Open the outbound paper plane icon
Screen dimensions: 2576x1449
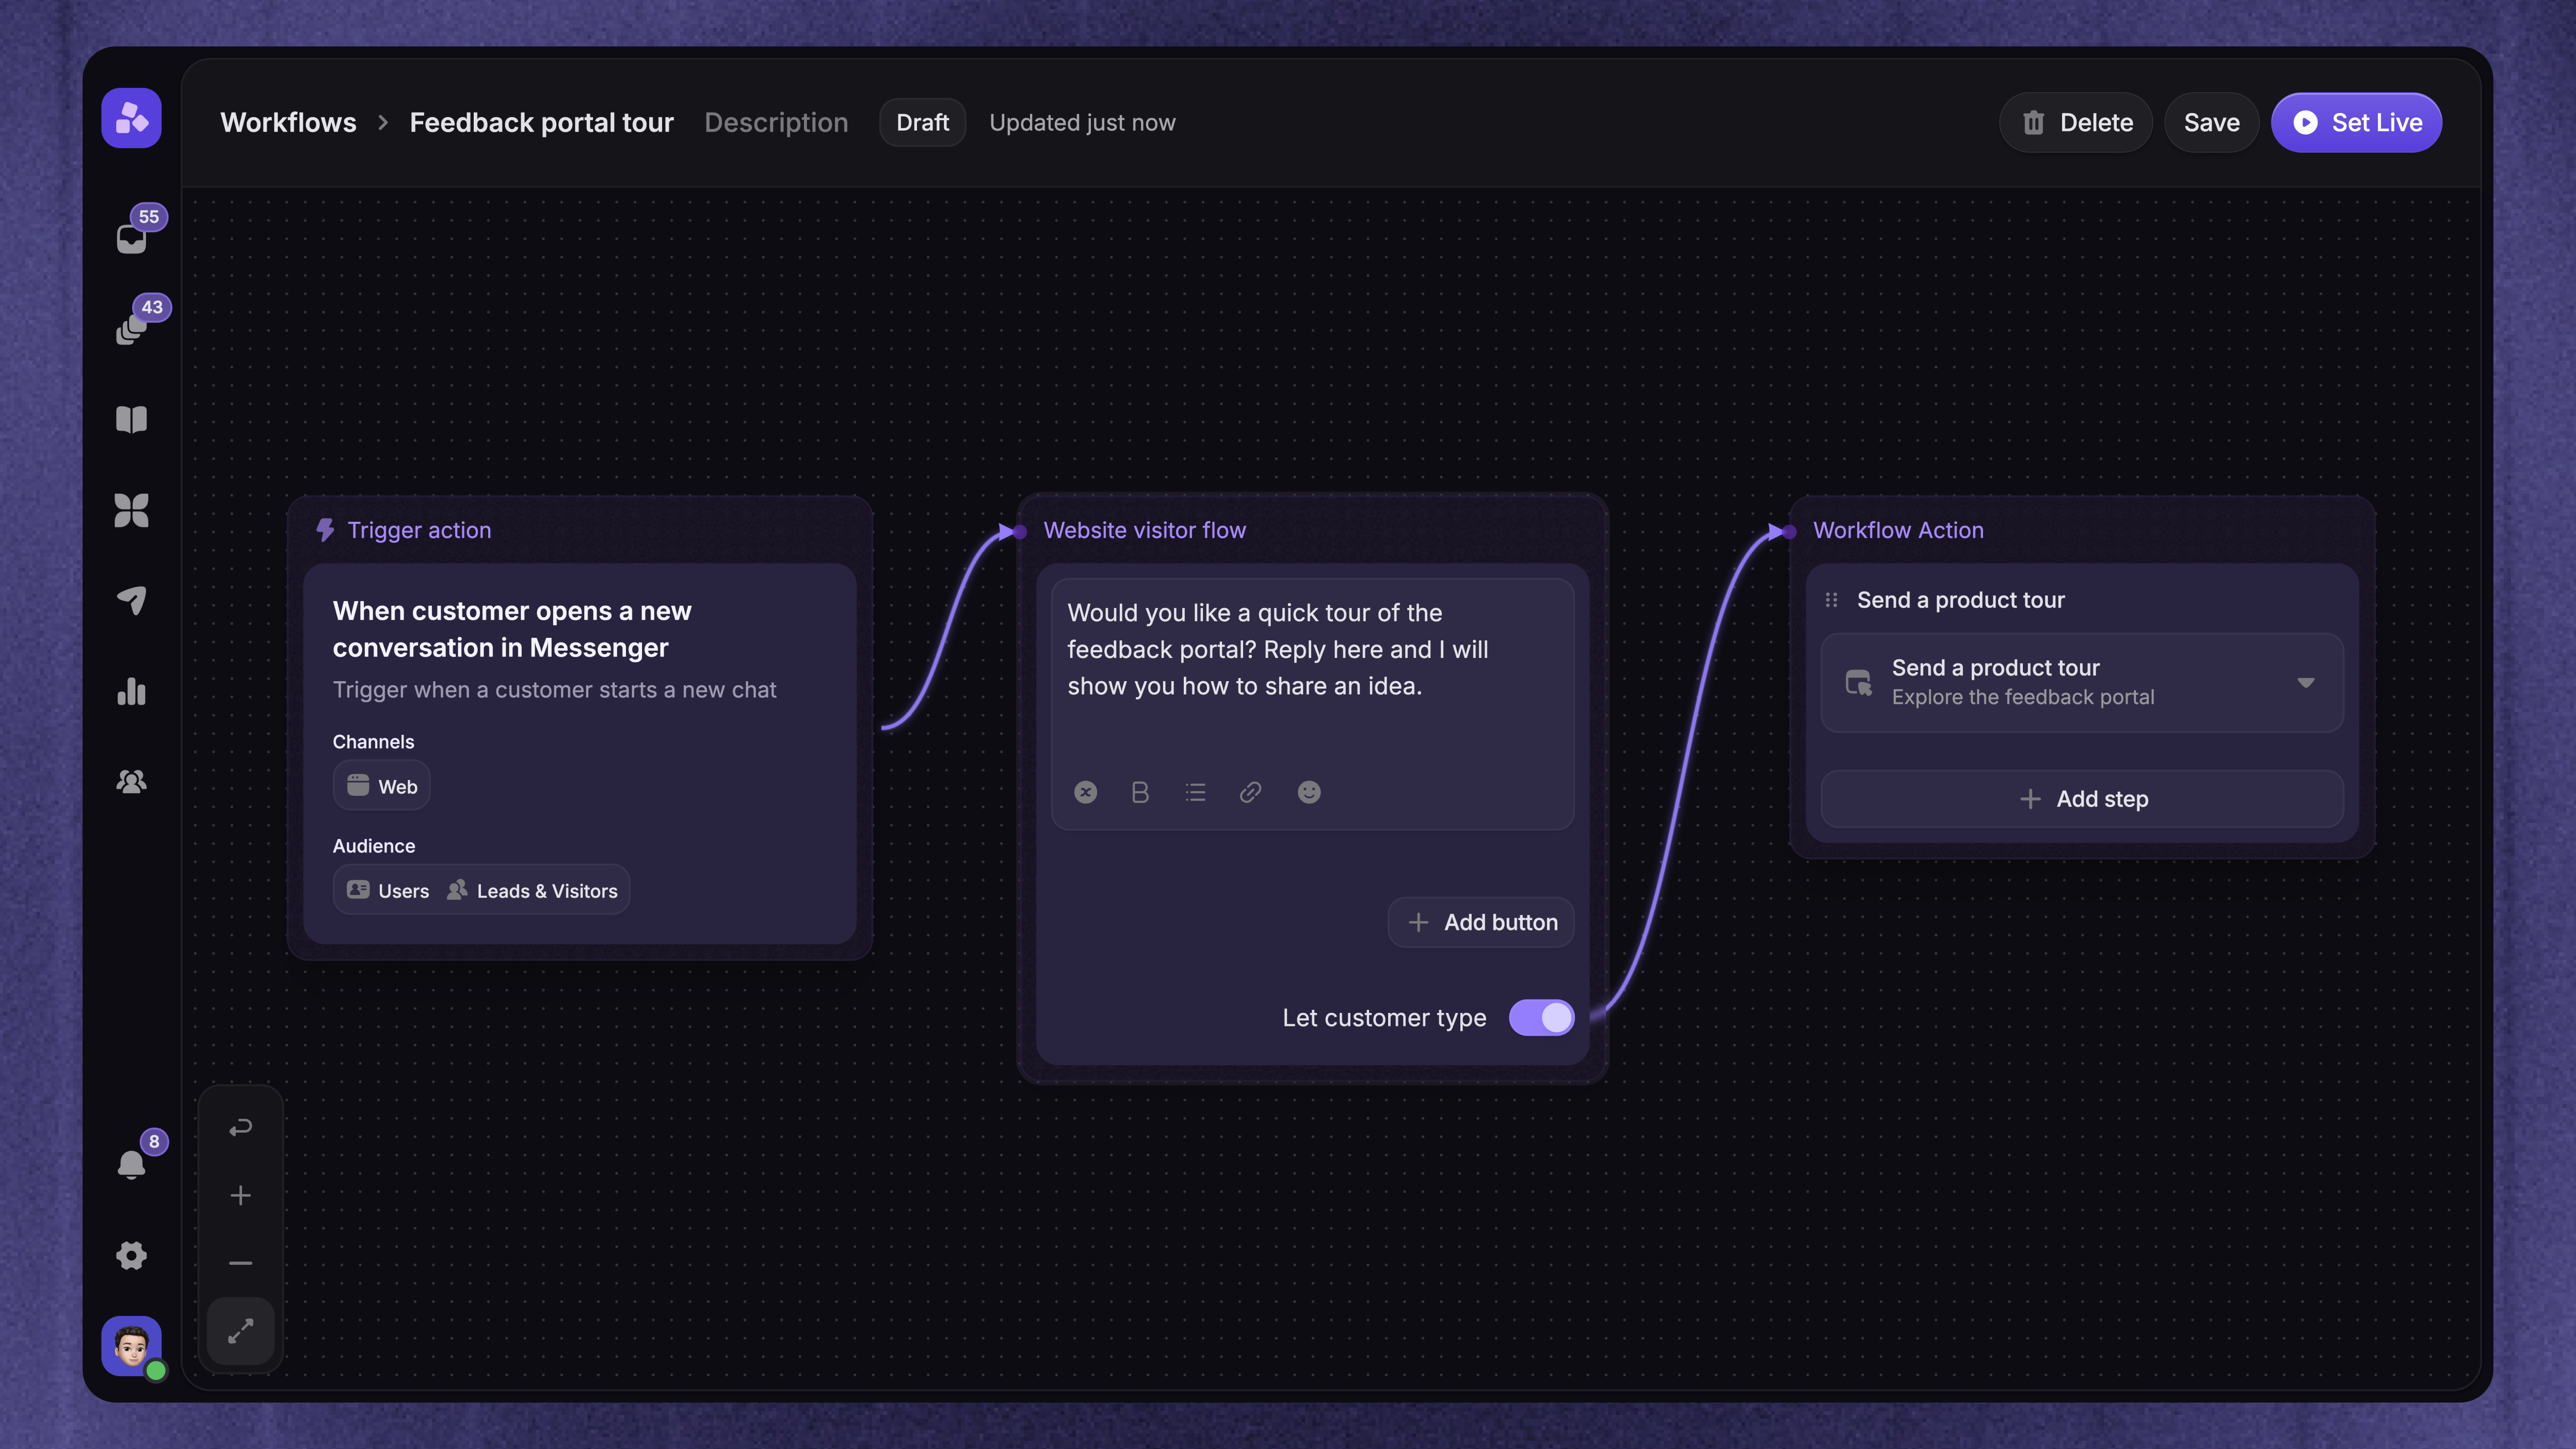131,600
